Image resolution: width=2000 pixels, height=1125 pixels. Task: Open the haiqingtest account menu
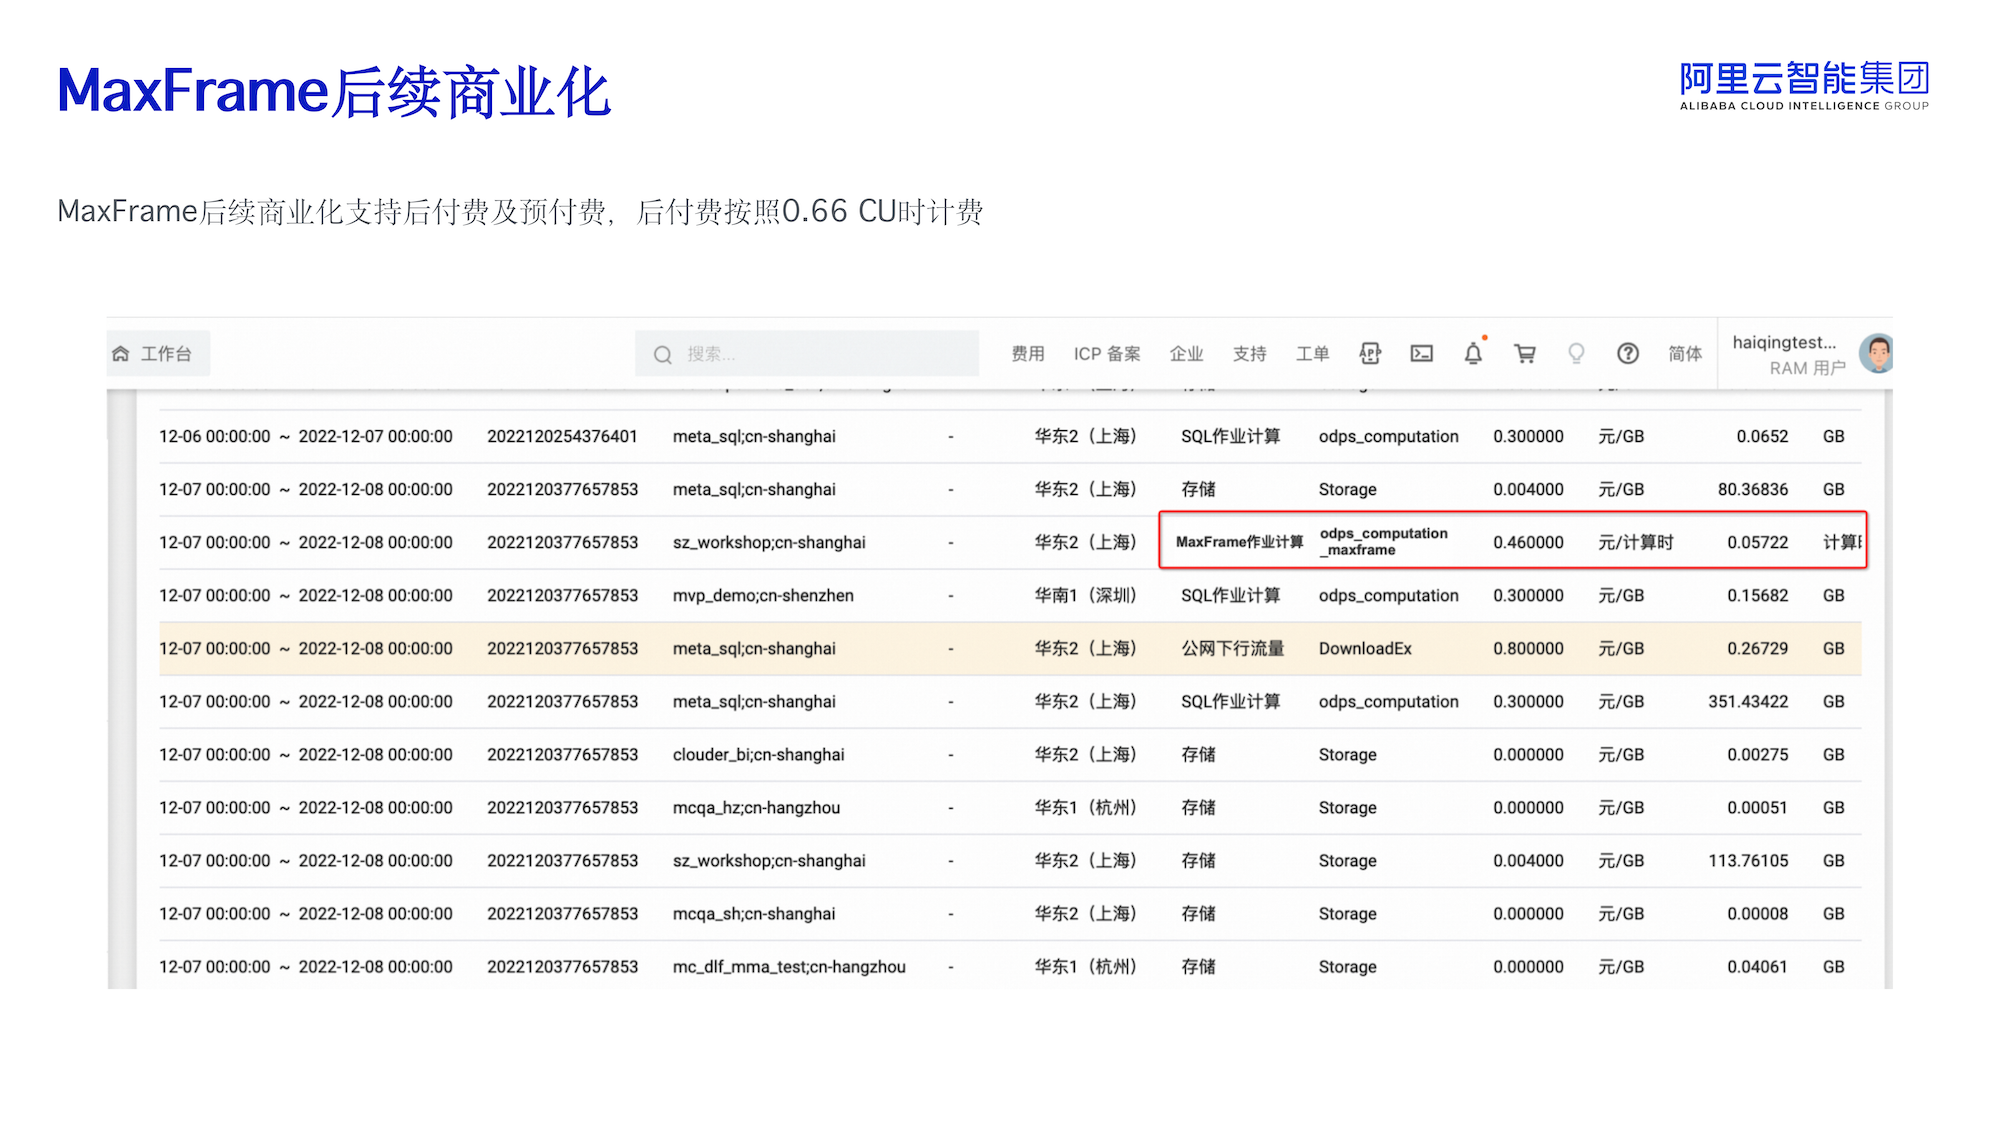pos(1788,355)
